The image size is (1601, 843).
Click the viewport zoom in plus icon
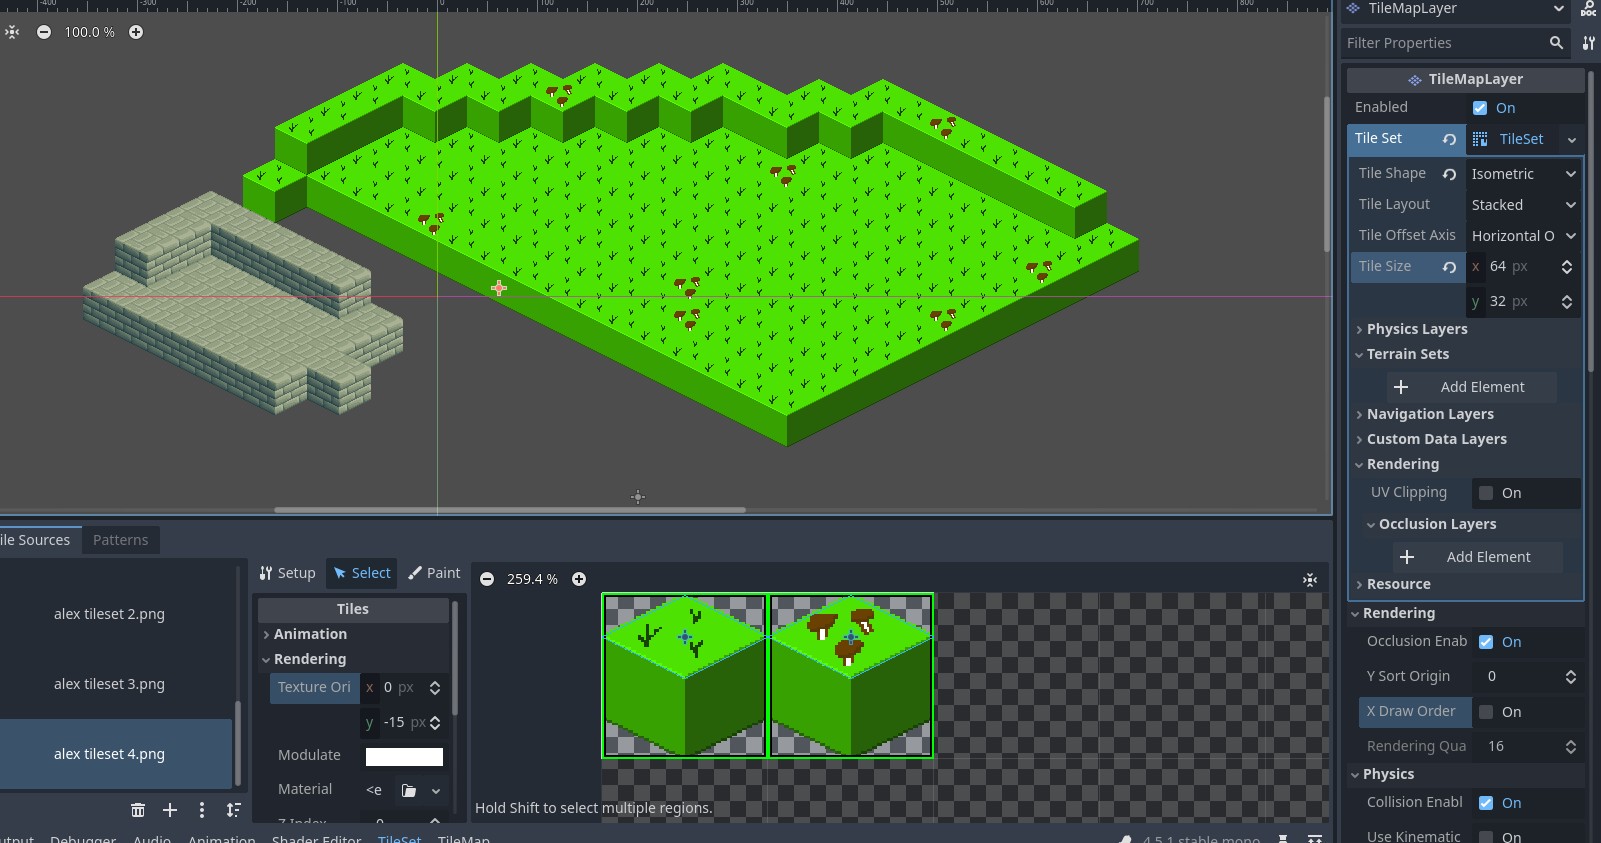[x=136, y=32]
